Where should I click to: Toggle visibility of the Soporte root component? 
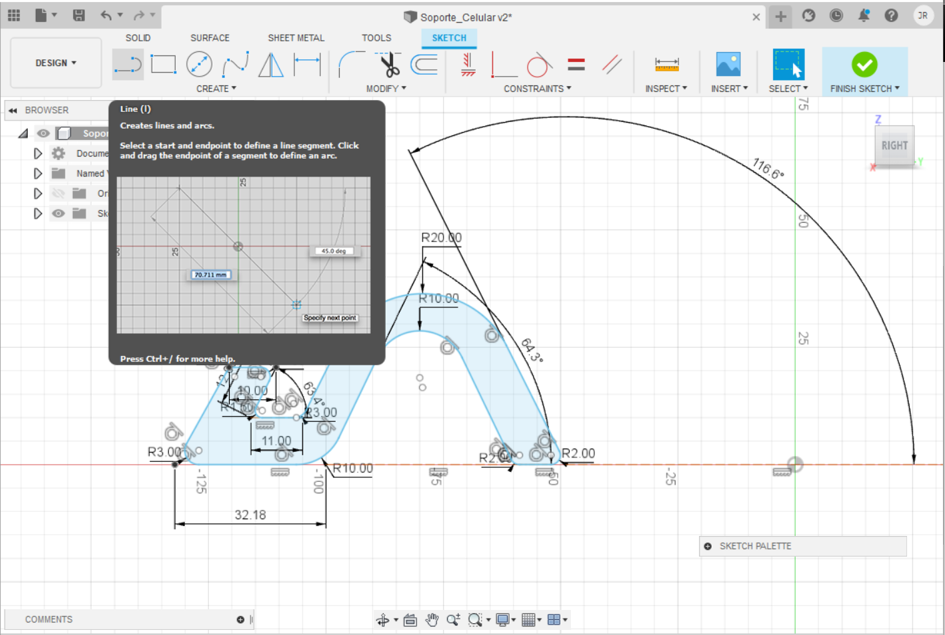pyautogui.click(x=43, y=133)
